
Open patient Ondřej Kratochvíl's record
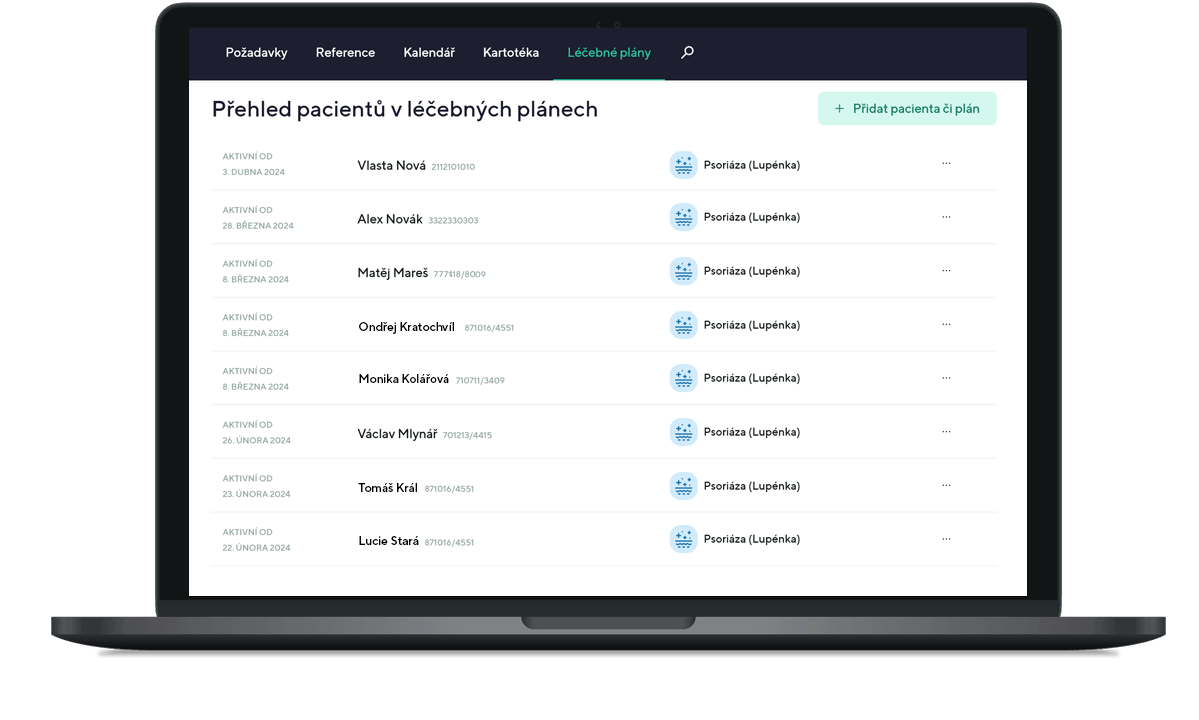[x=406, y=327]
